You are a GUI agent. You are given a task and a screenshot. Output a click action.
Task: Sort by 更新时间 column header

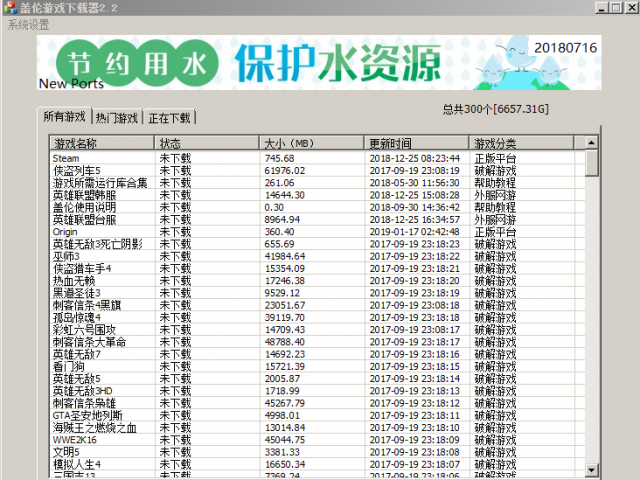click(416, 143)
